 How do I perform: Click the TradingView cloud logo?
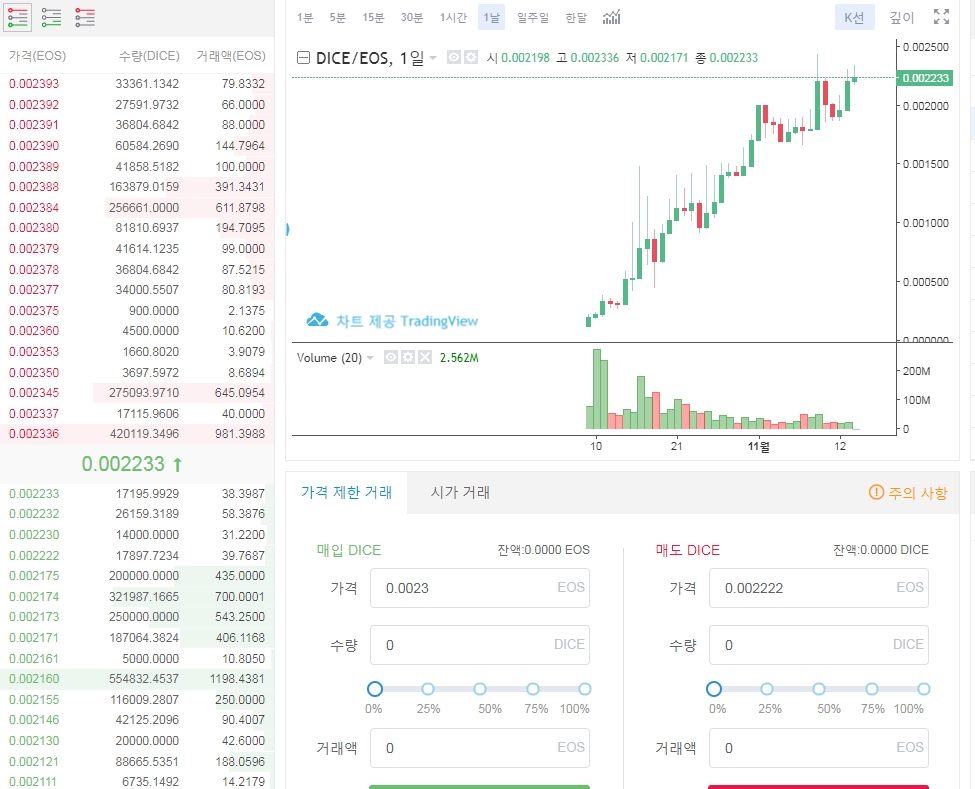click(x=317, y=320)
